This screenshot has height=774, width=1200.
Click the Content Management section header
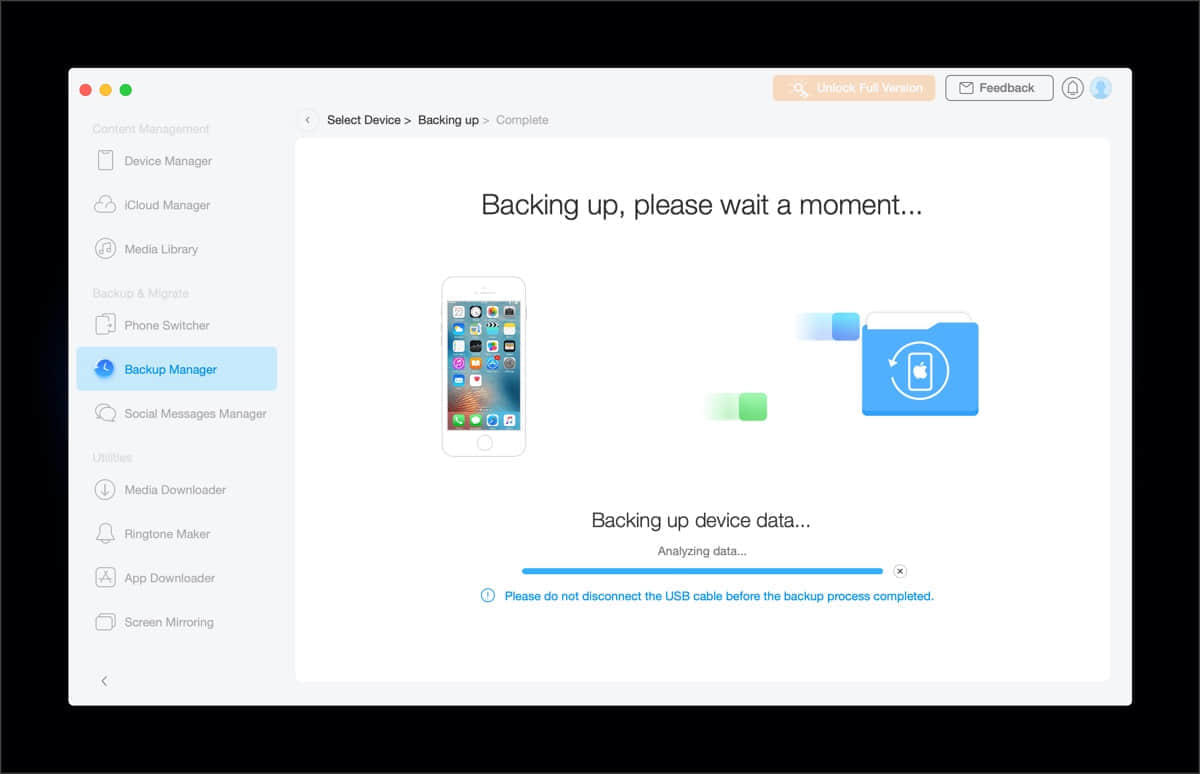[151, 129]
